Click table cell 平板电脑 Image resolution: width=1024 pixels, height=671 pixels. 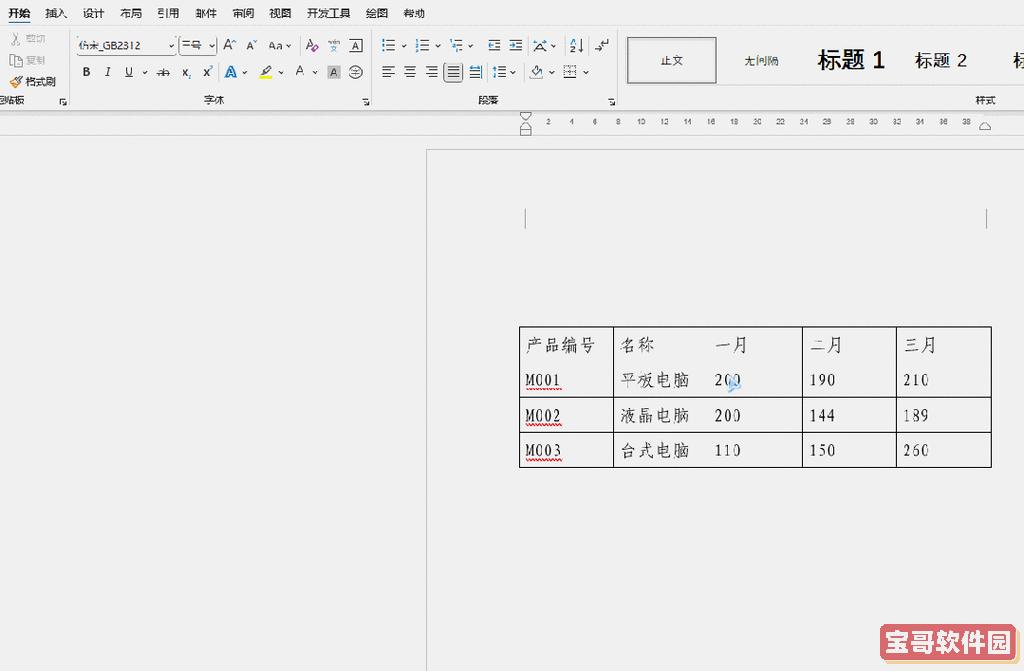655,380
